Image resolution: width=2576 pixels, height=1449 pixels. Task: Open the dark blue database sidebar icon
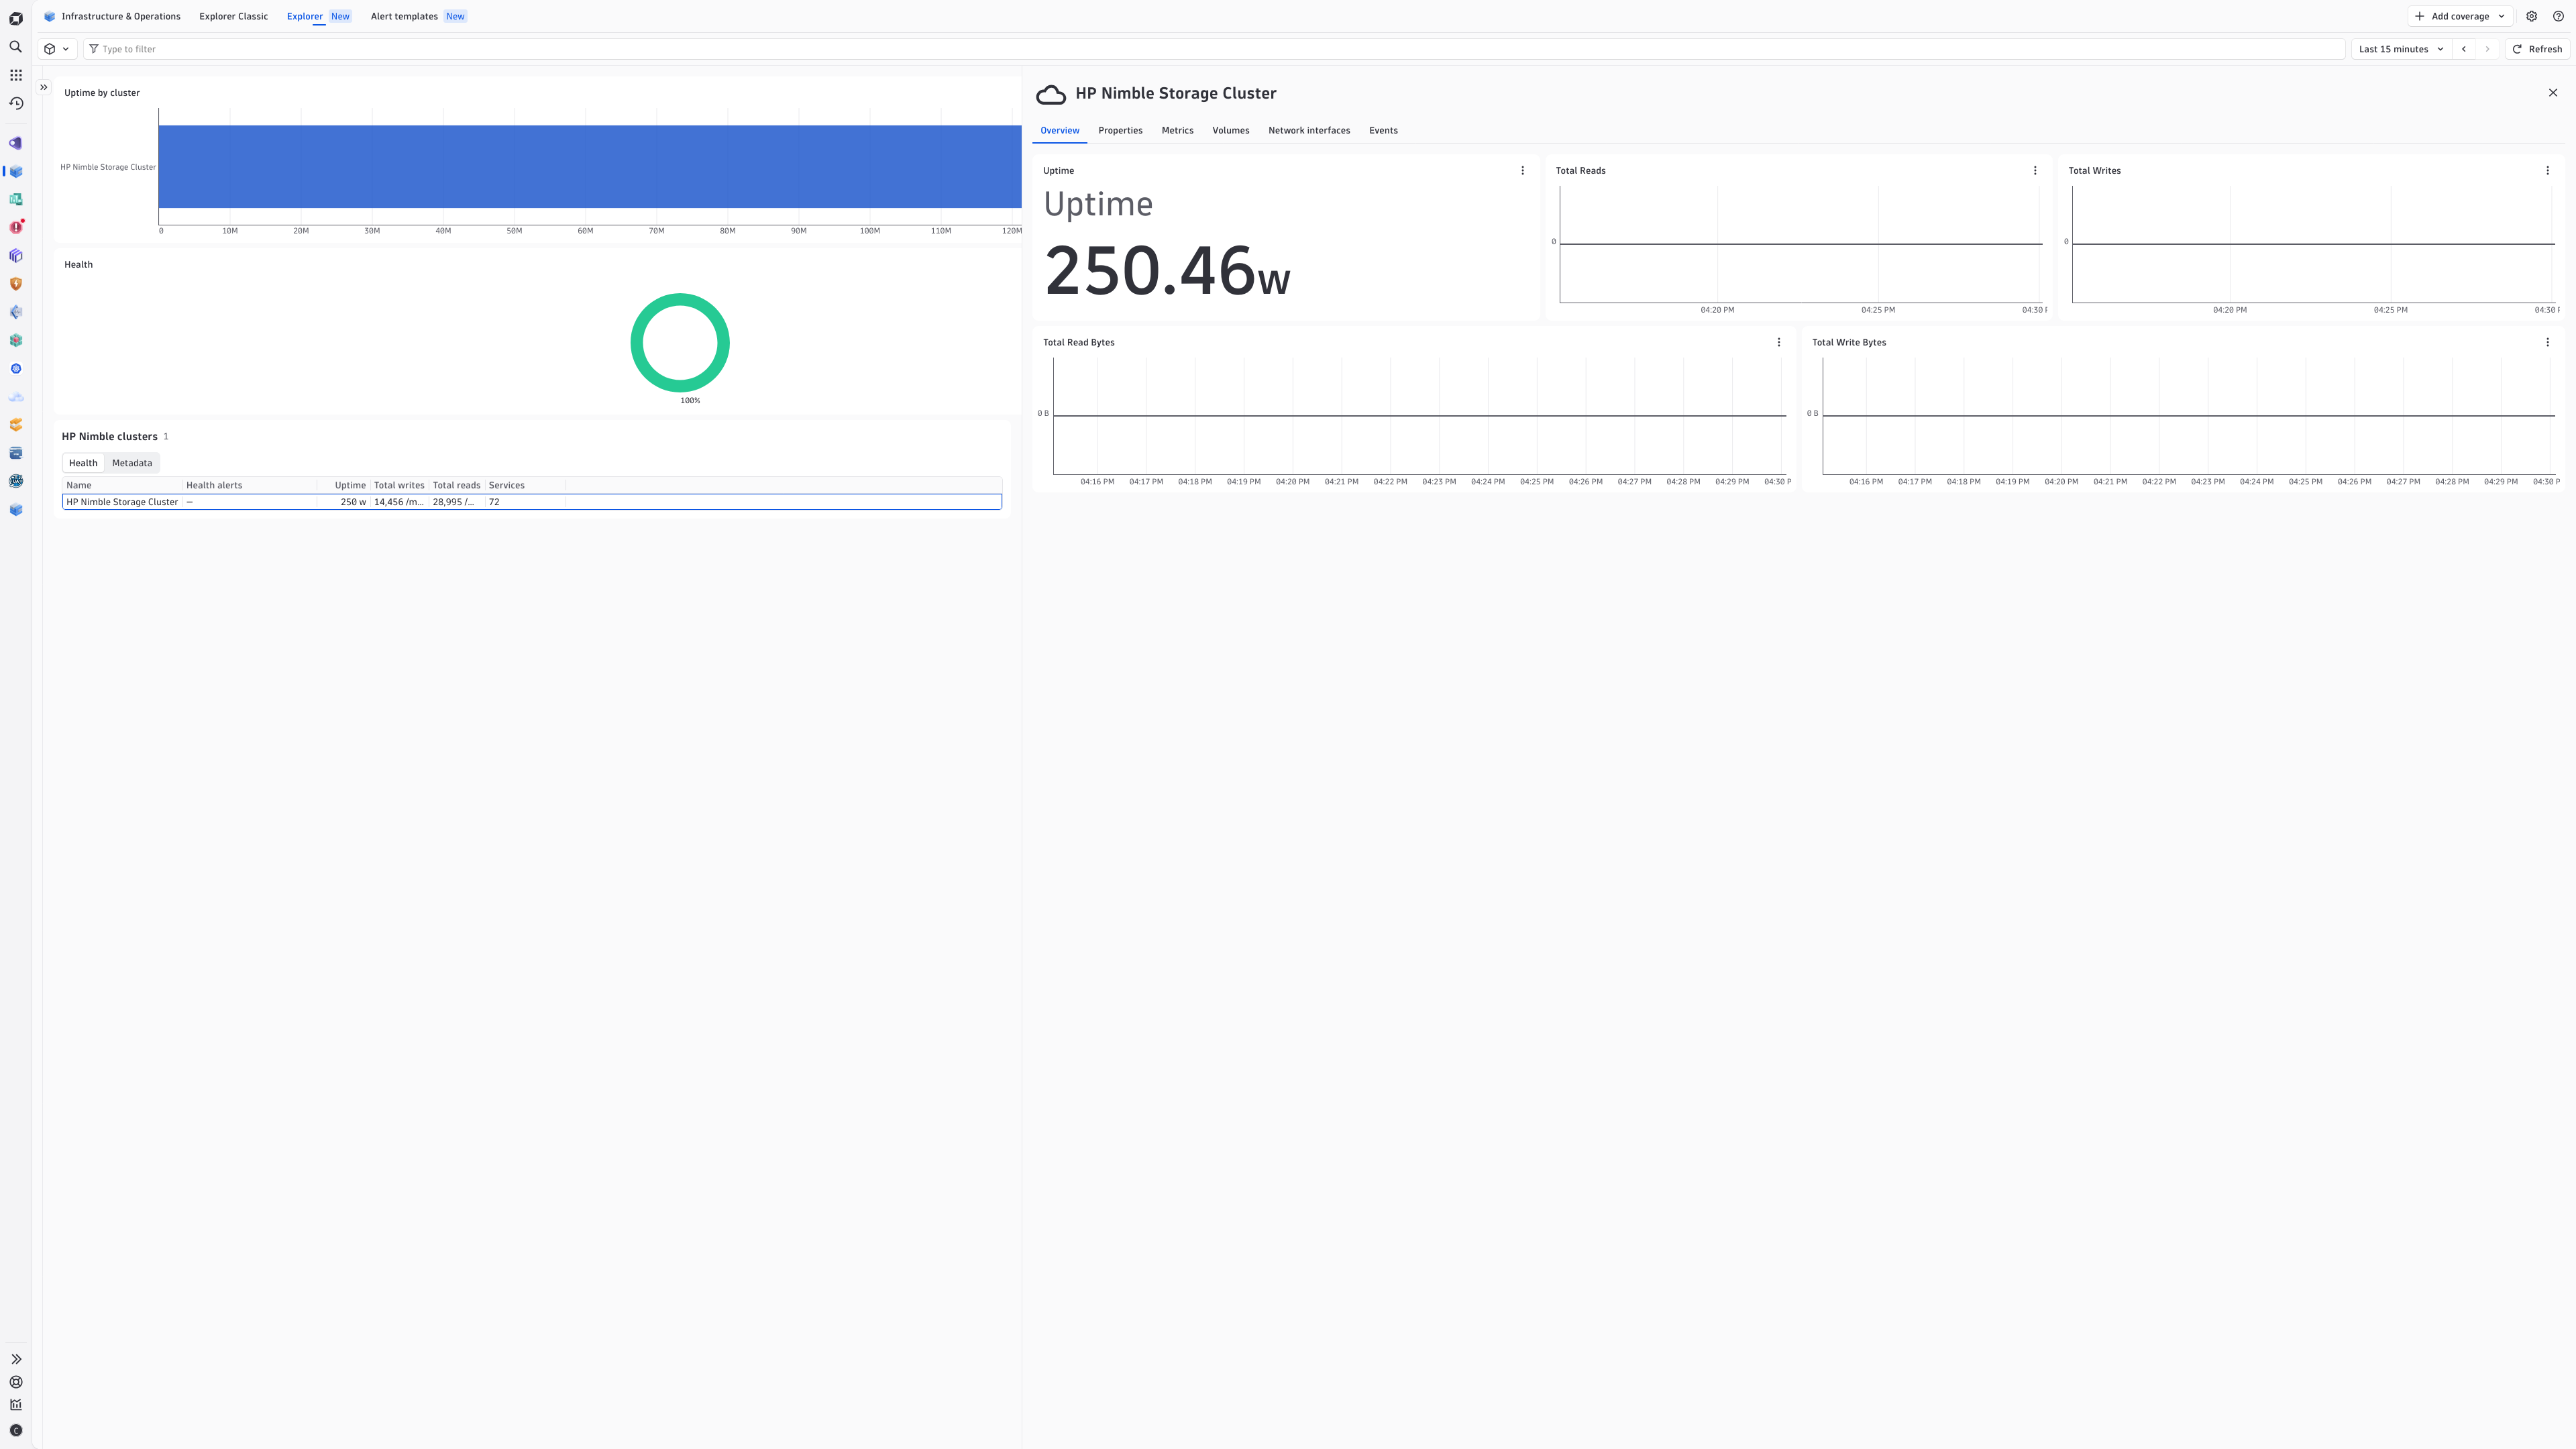pos(16,453)
